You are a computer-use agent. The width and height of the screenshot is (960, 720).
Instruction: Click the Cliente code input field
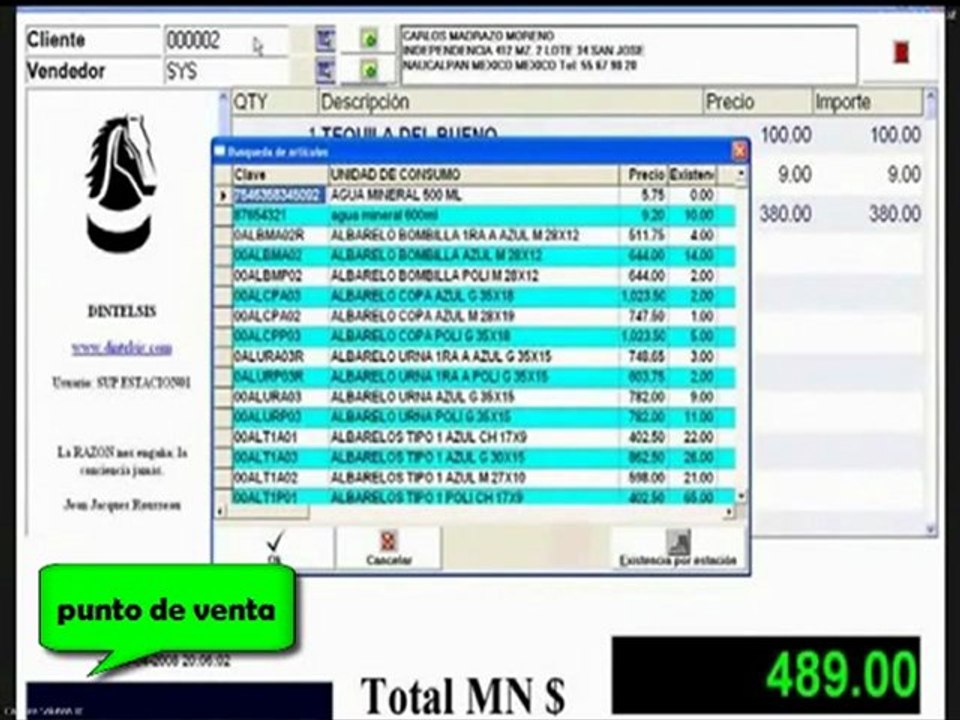[226, 40]
